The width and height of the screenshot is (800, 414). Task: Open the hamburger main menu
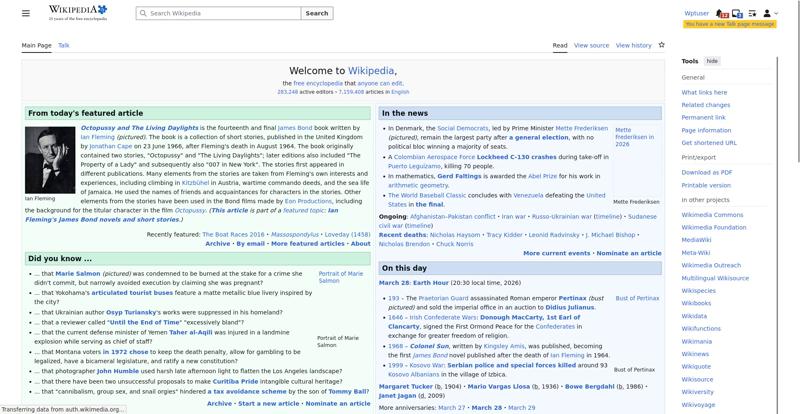point(26,13)
